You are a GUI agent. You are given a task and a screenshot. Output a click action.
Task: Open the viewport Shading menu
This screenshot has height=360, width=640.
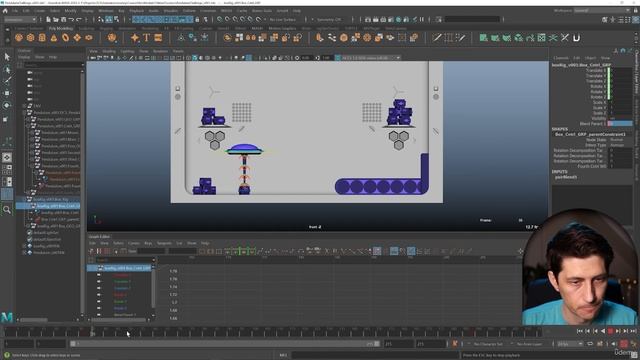[109, 51]
